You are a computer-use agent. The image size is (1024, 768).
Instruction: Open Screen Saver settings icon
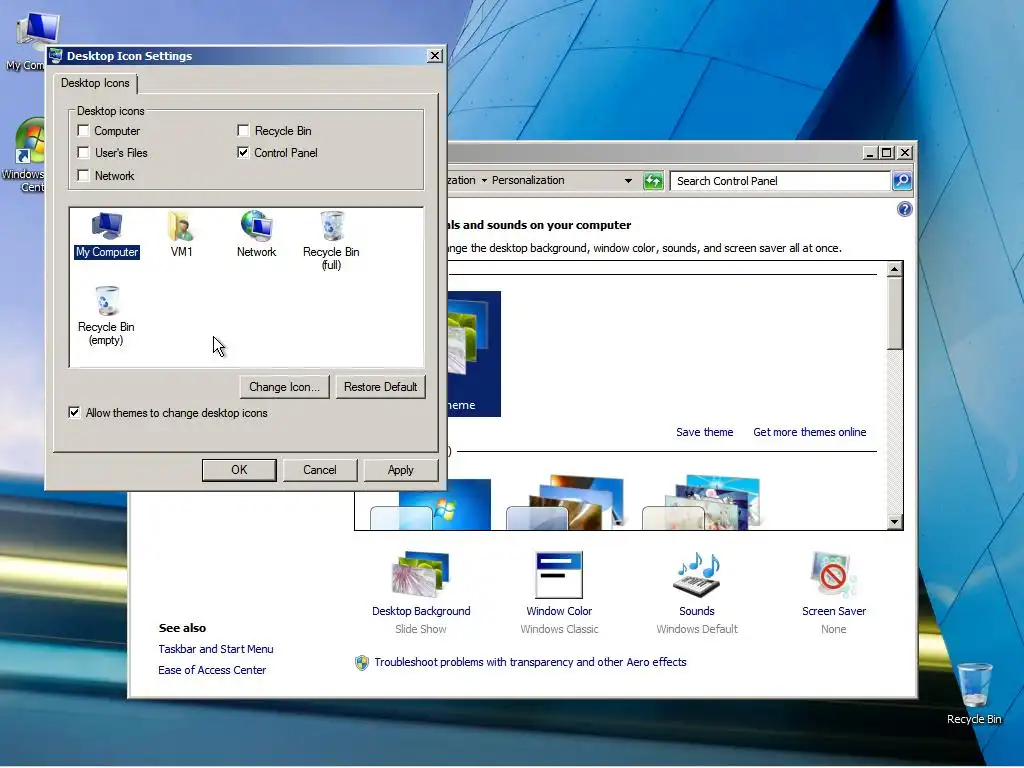[x=833, y=575]
